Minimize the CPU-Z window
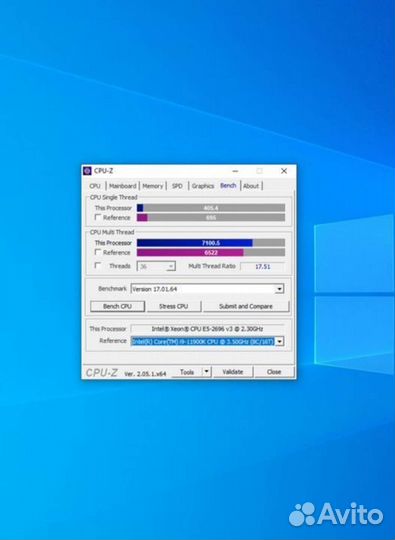This screenshot has width=395, height=540. pyautogui.click(x=235, y=171)
